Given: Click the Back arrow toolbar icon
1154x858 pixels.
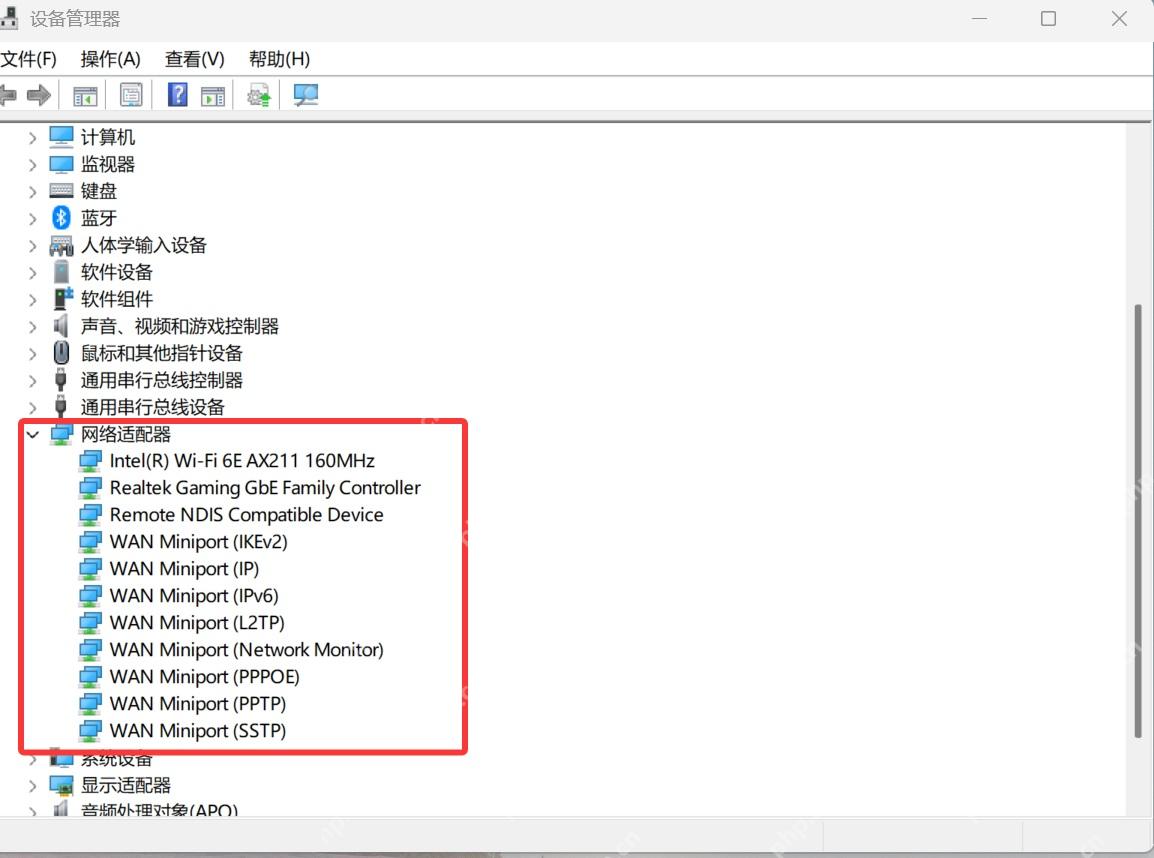Looking at the screenshot, I should point(8,95).
